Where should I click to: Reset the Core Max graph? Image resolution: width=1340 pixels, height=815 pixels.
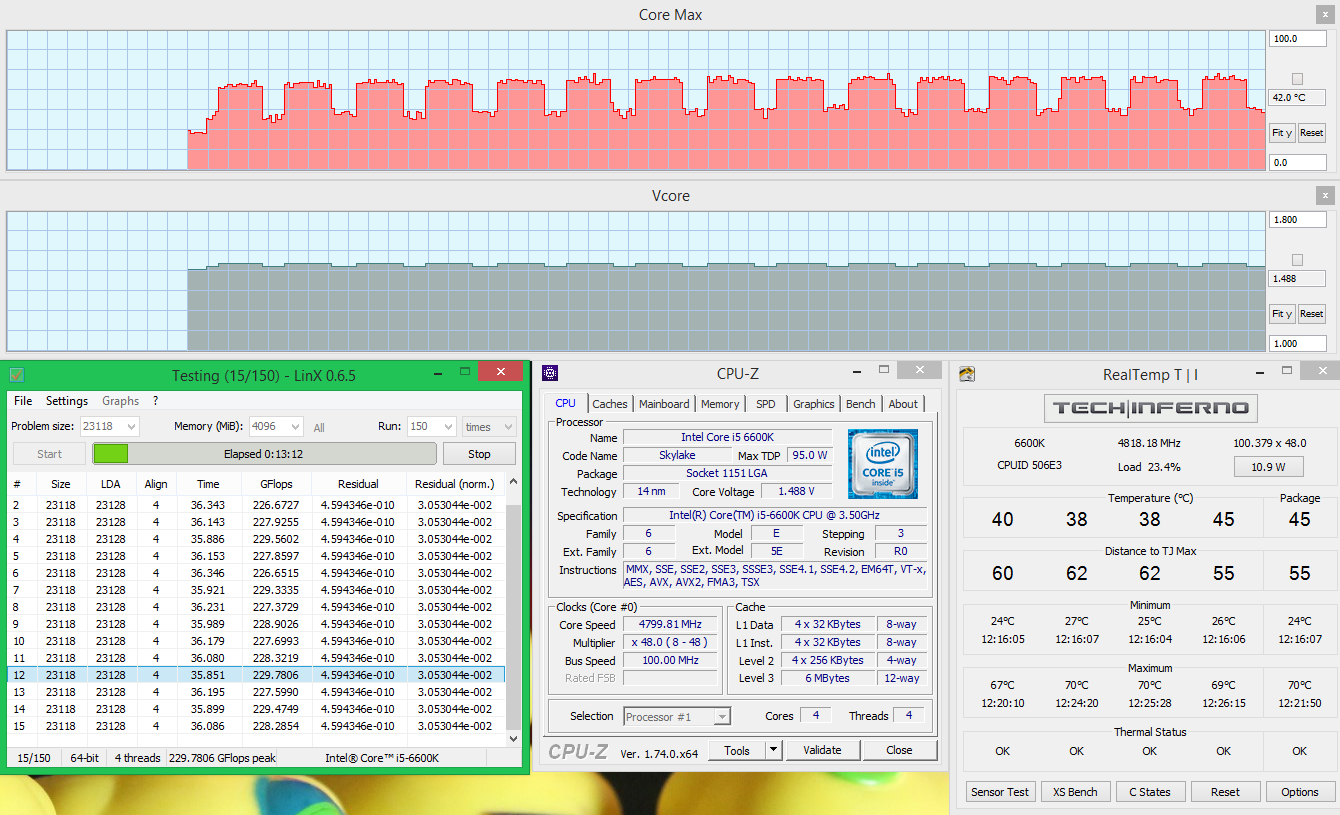point(1311,133)
